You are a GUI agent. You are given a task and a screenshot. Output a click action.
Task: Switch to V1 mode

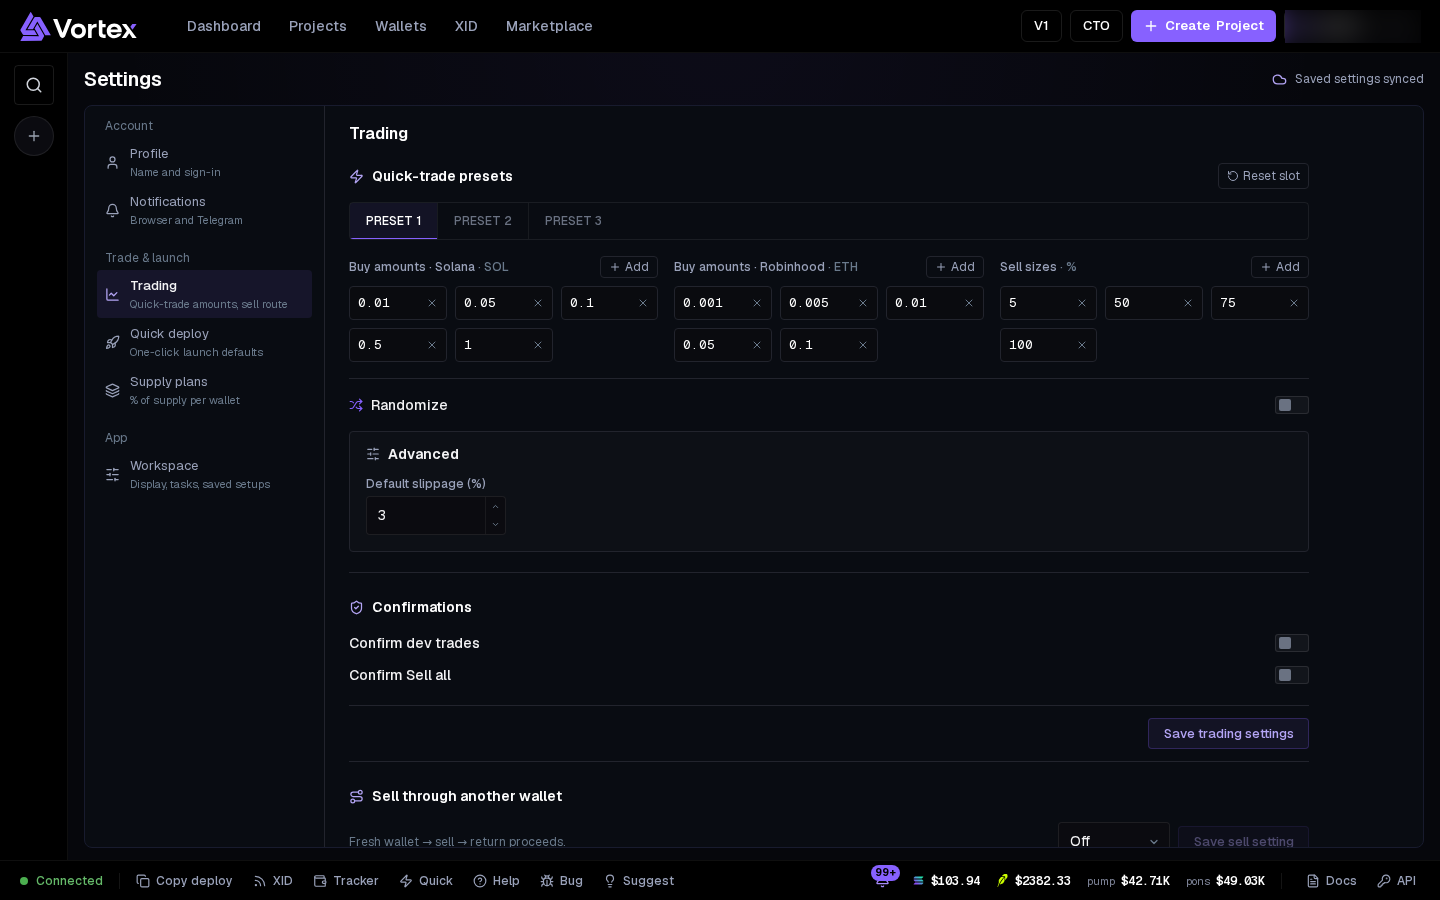coord(1041,26)
